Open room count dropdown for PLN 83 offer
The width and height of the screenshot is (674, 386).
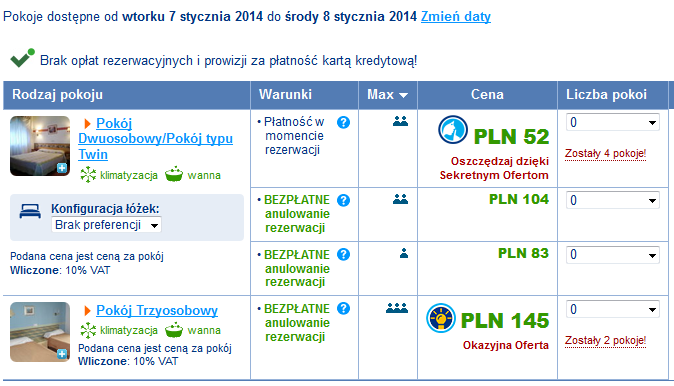click(613, 254)
